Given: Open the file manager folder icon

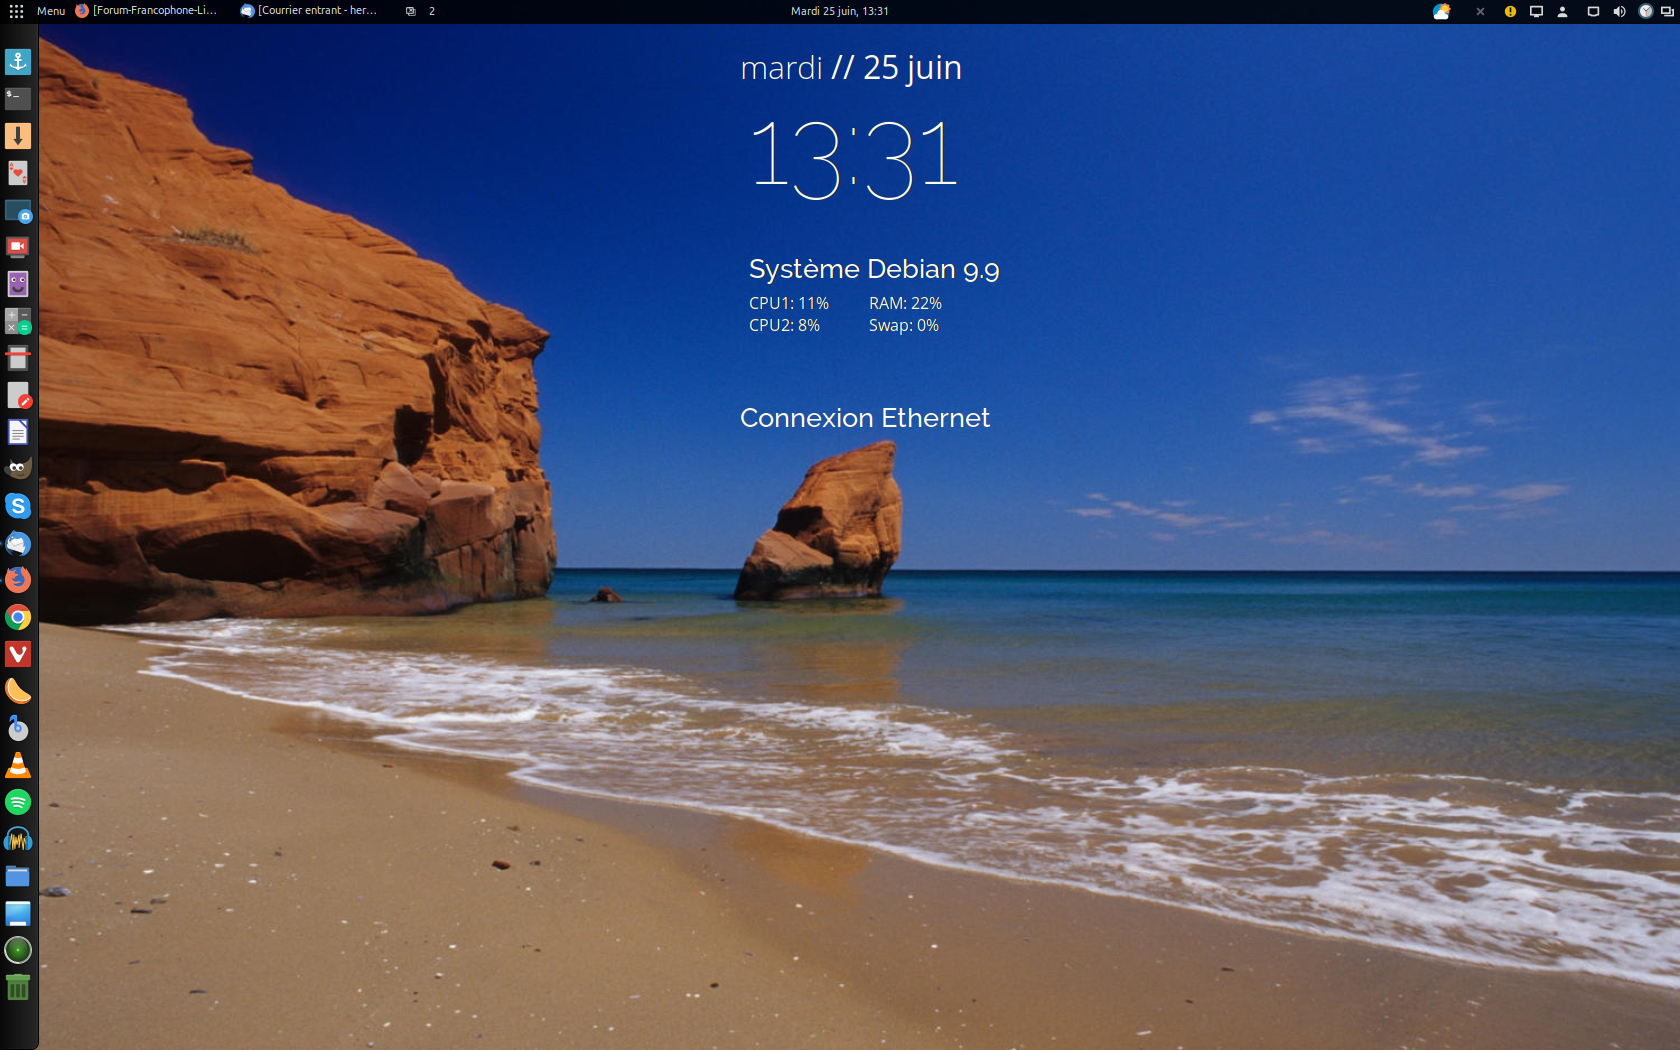Looking at the screenshot, I should pyautogui.click(x=18, y=876).
